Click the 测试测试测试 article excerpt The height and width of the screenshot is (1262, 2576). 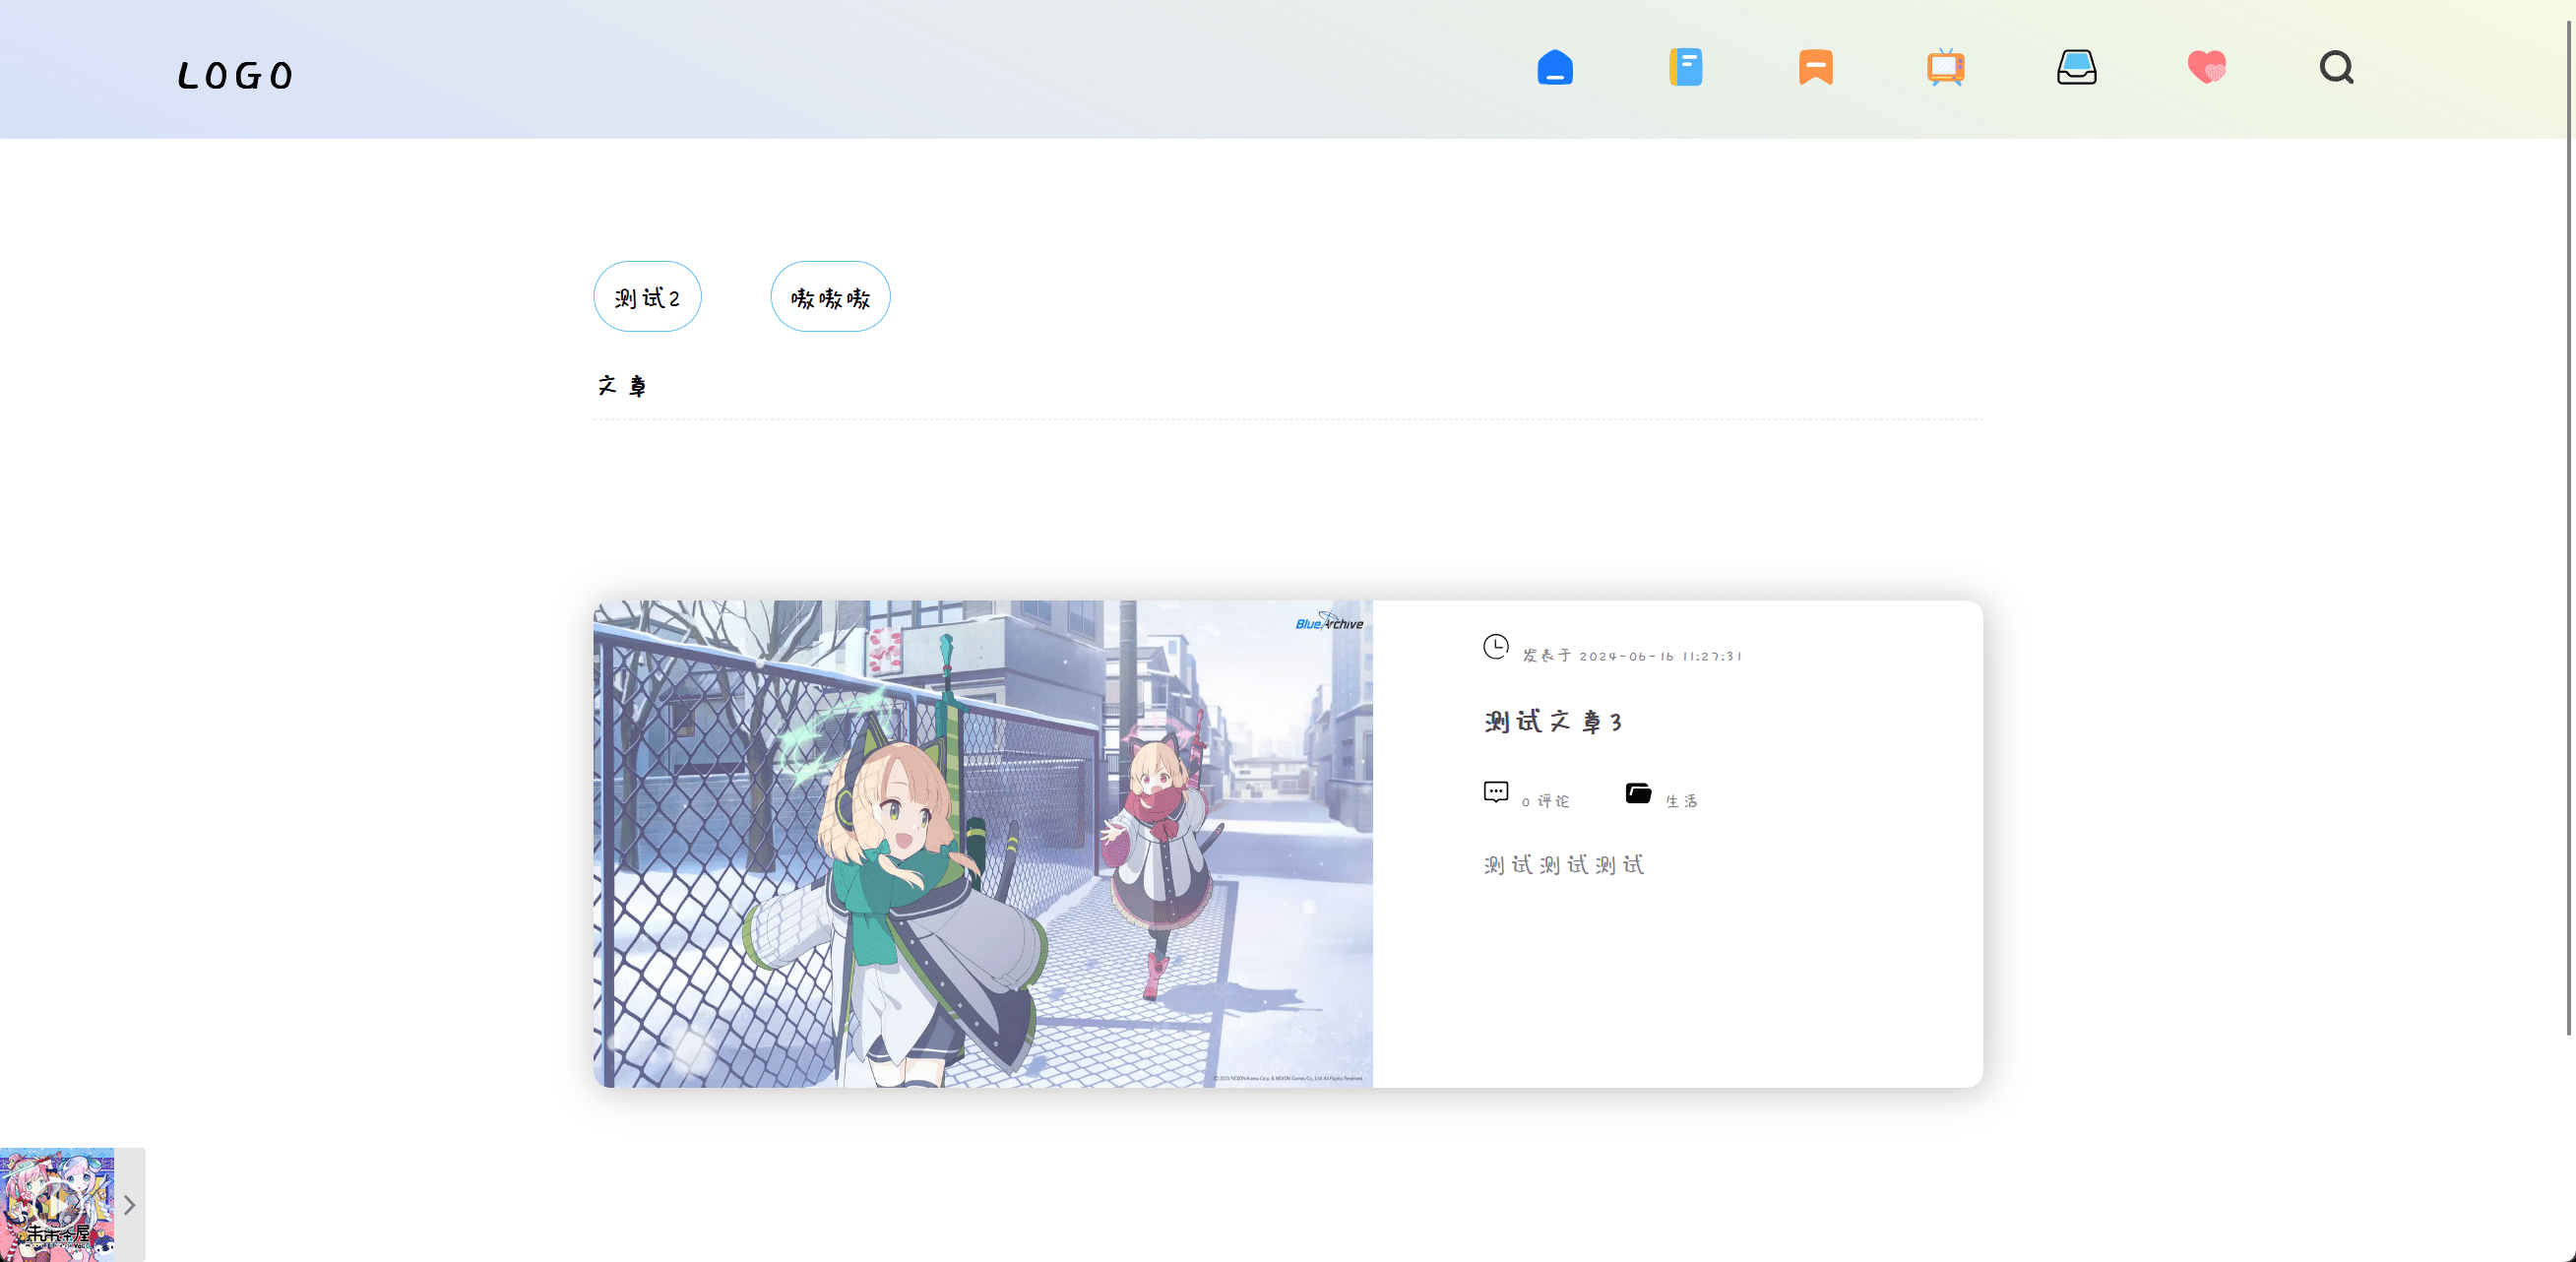click(1564, 865)
